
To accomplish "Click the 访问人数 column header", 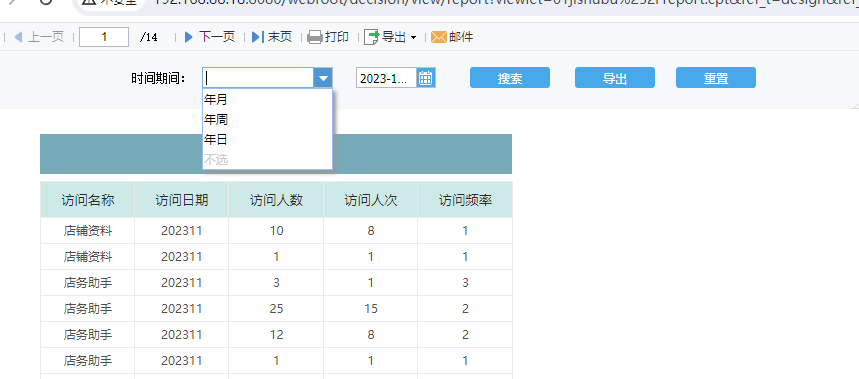I will 276,200.
